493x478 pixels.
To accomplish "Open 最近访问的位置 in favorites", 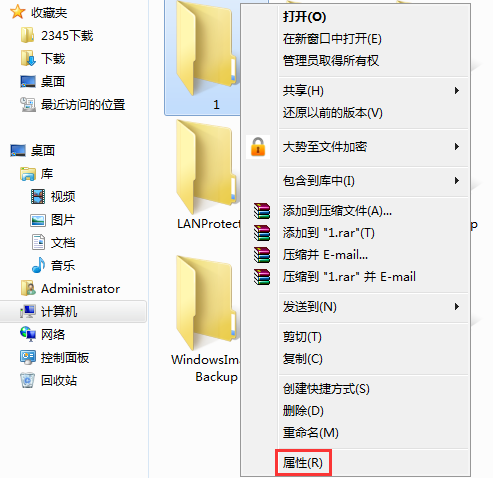I will click(x=73, y=105).
